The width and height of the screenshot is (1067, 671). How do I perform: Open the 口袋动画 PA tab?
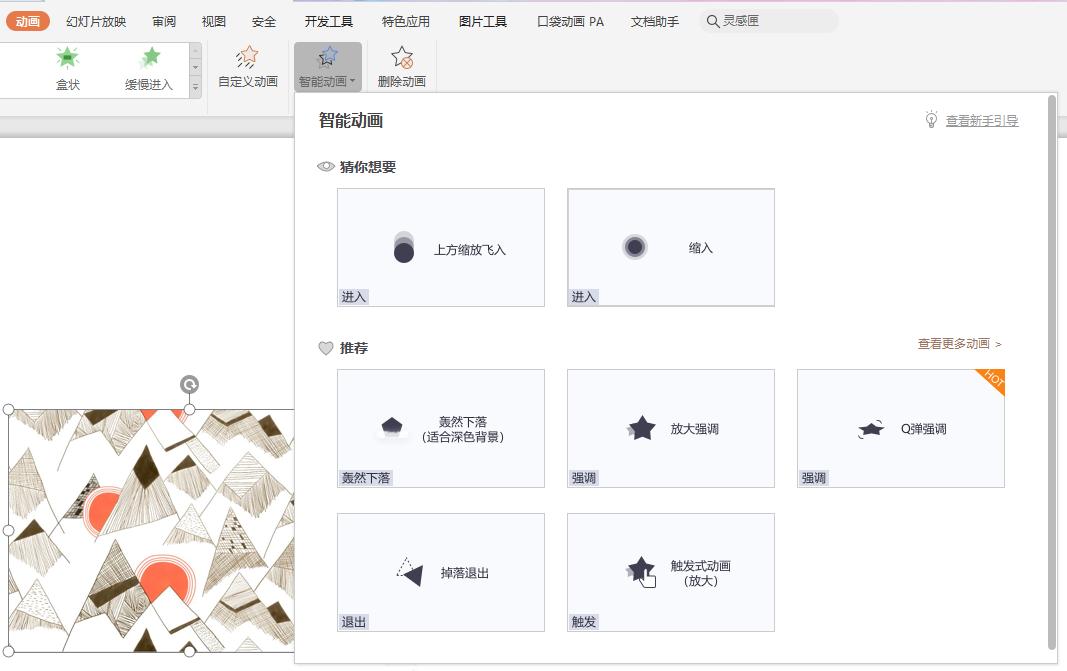point(568,20)
